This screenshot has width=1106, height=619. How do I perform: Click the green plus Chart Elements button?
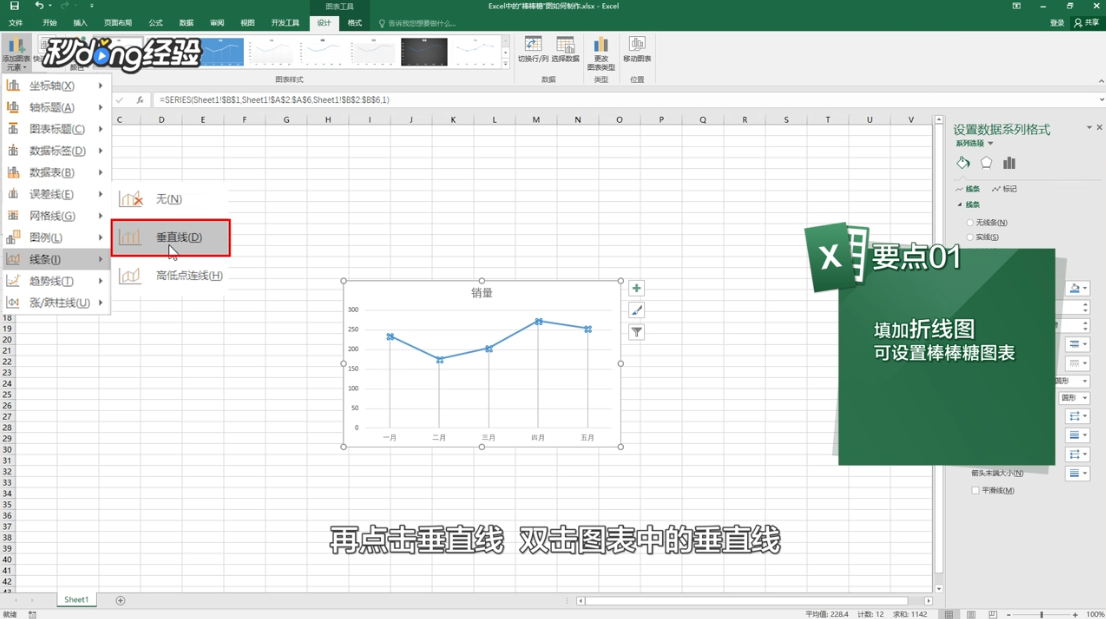[636, 288]
